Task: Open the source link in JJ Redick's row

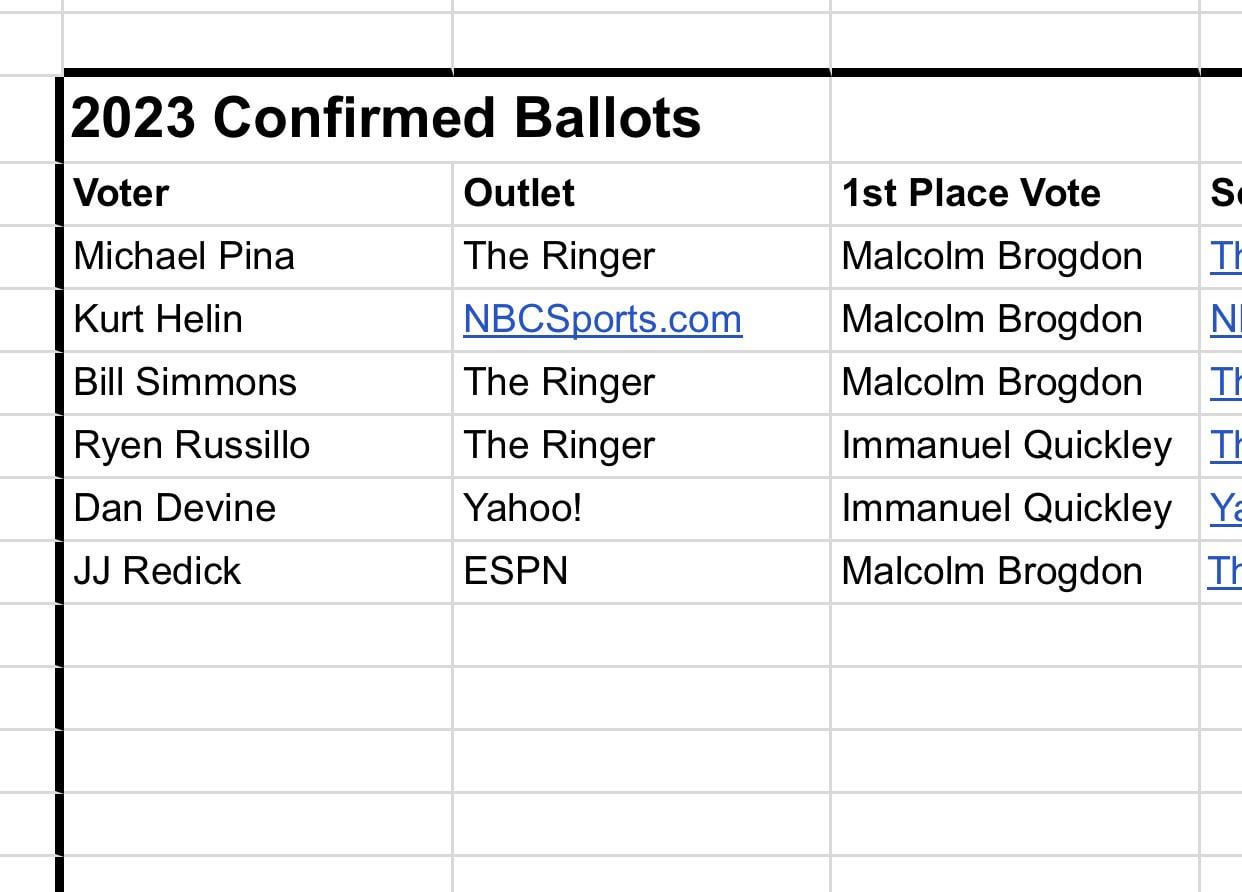Action: 1226,572
